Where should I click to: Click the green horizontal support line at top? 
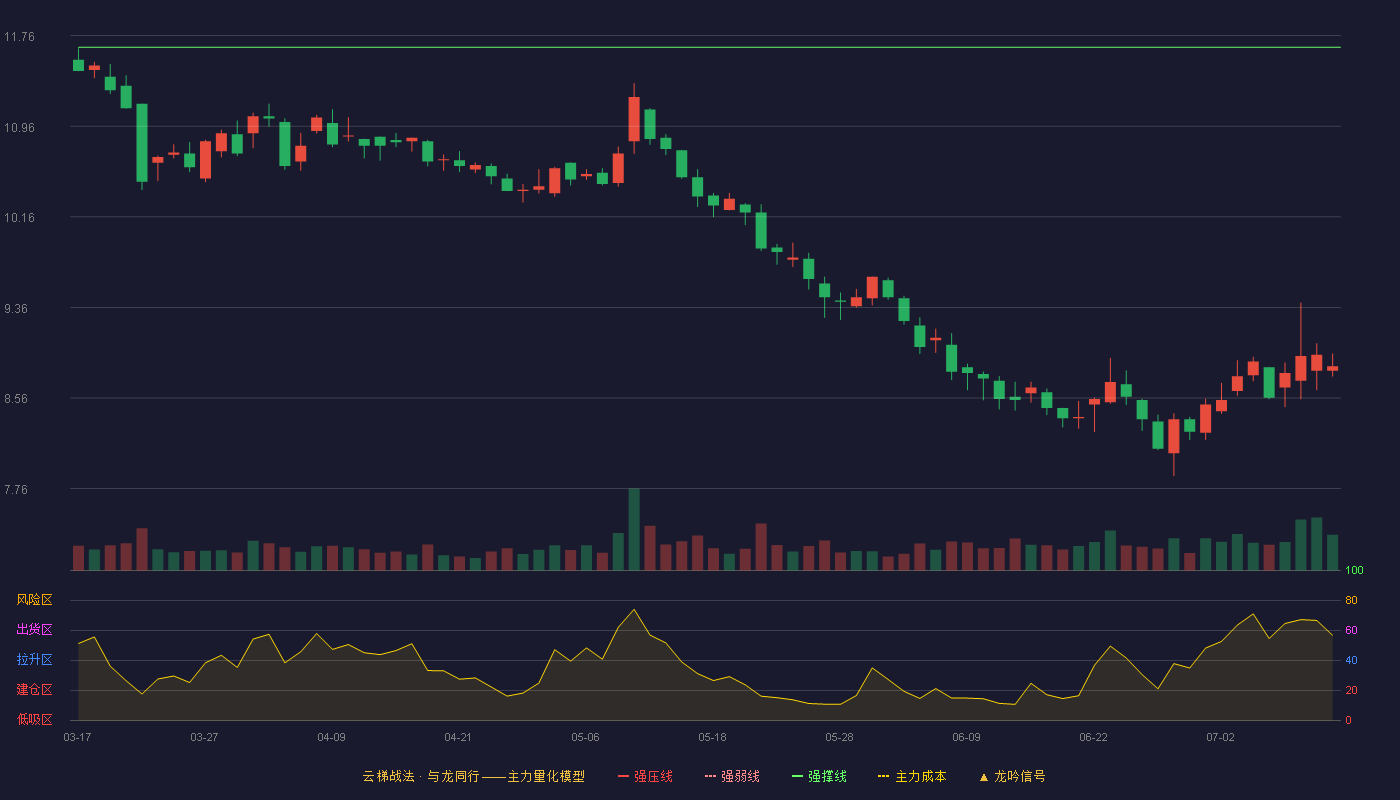pyautogui.click(x=709, y=47)
